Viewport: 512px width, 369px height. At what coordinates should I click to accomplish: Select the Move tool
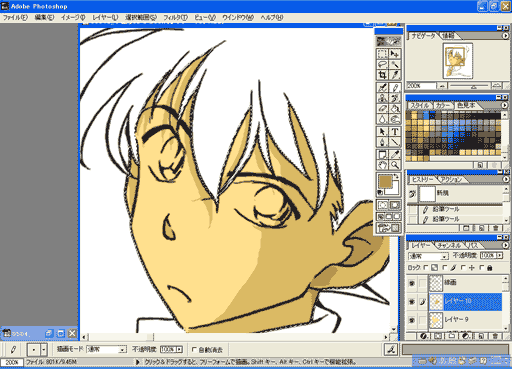(395, 54)
